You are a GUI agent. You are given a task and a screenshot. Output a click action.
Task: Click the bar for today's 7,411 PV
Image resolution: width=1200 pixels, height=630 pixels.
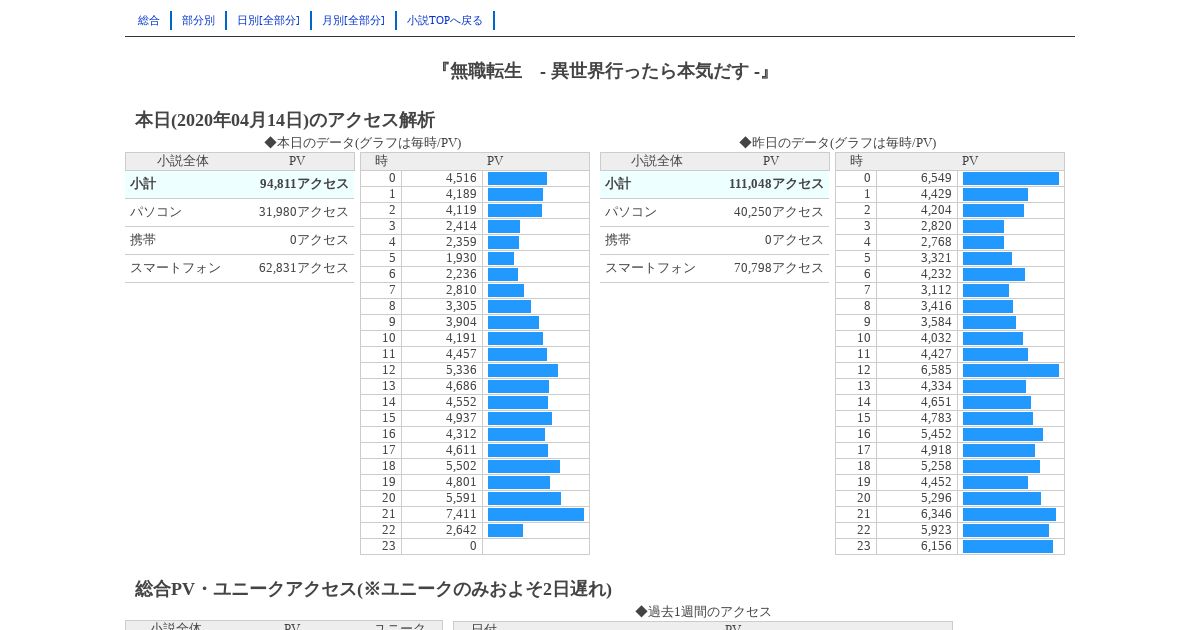[x=536, y=514]
